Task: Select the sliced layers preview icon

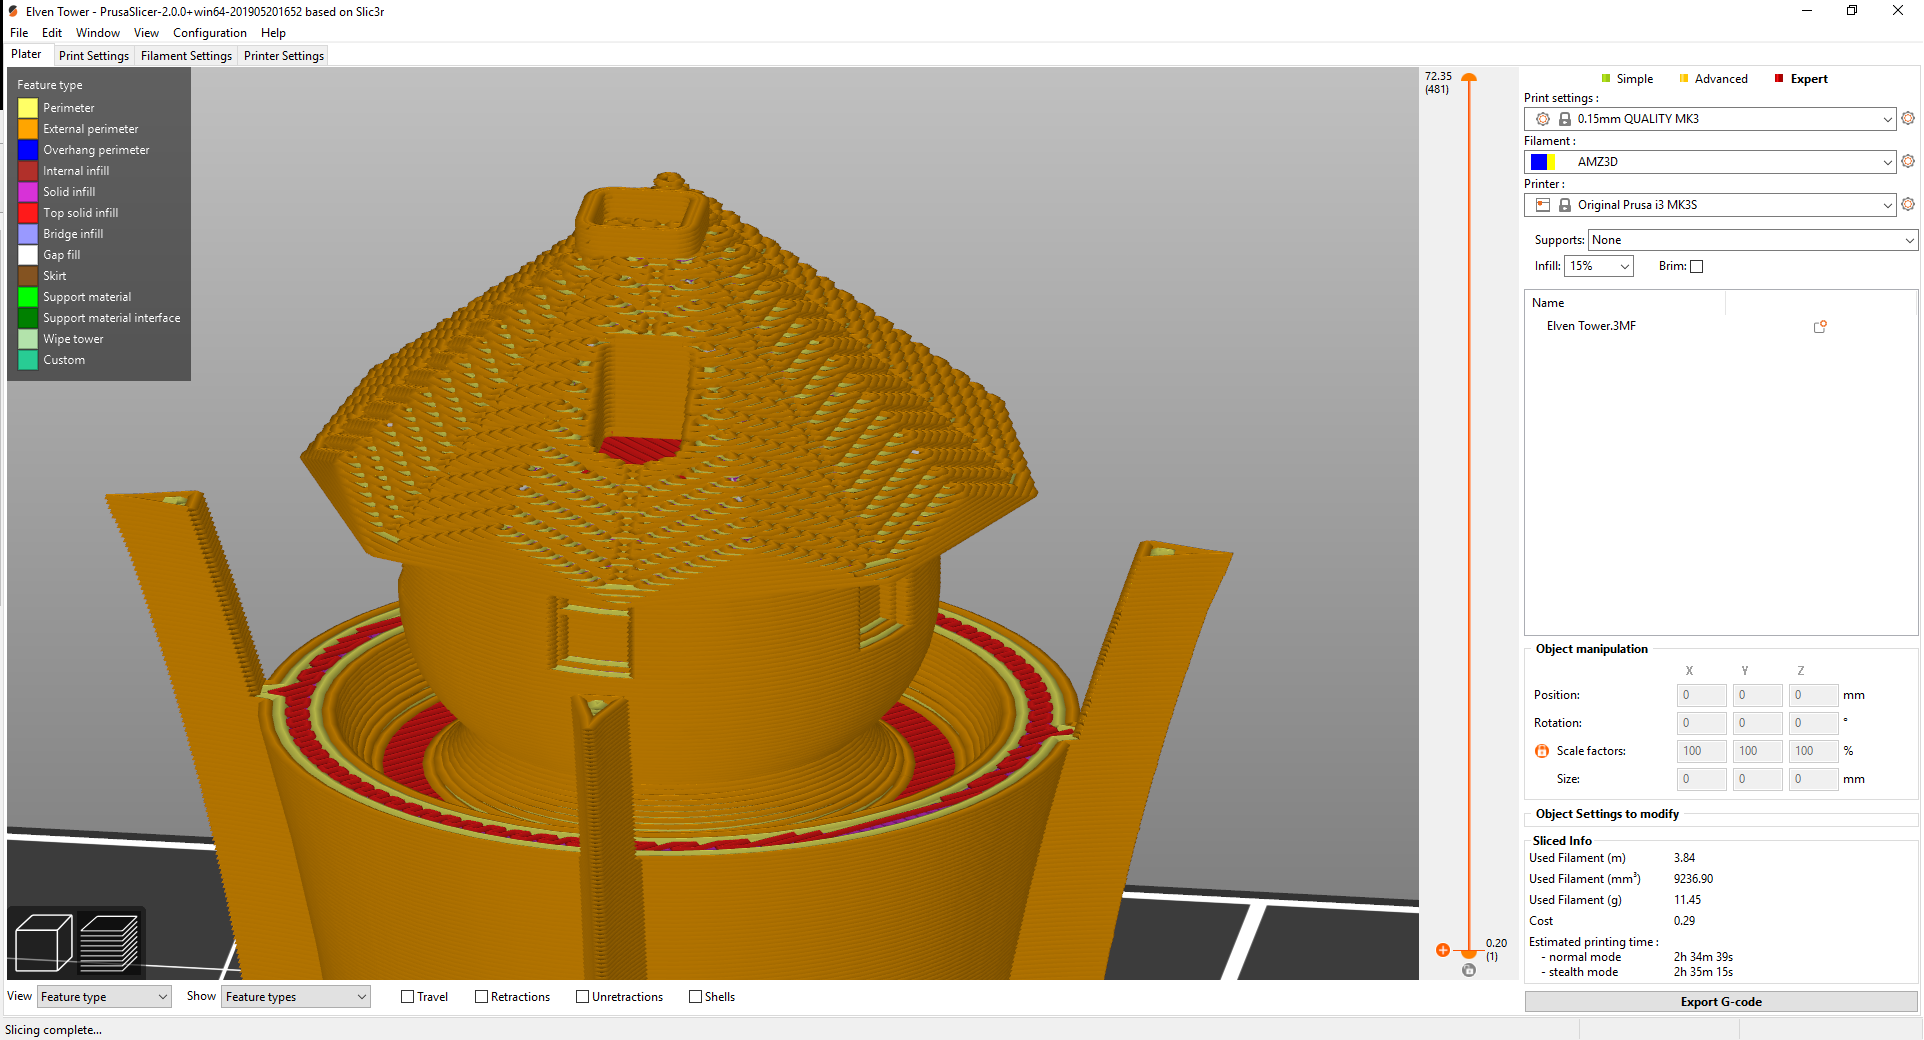Action: (x=109, y=942)
